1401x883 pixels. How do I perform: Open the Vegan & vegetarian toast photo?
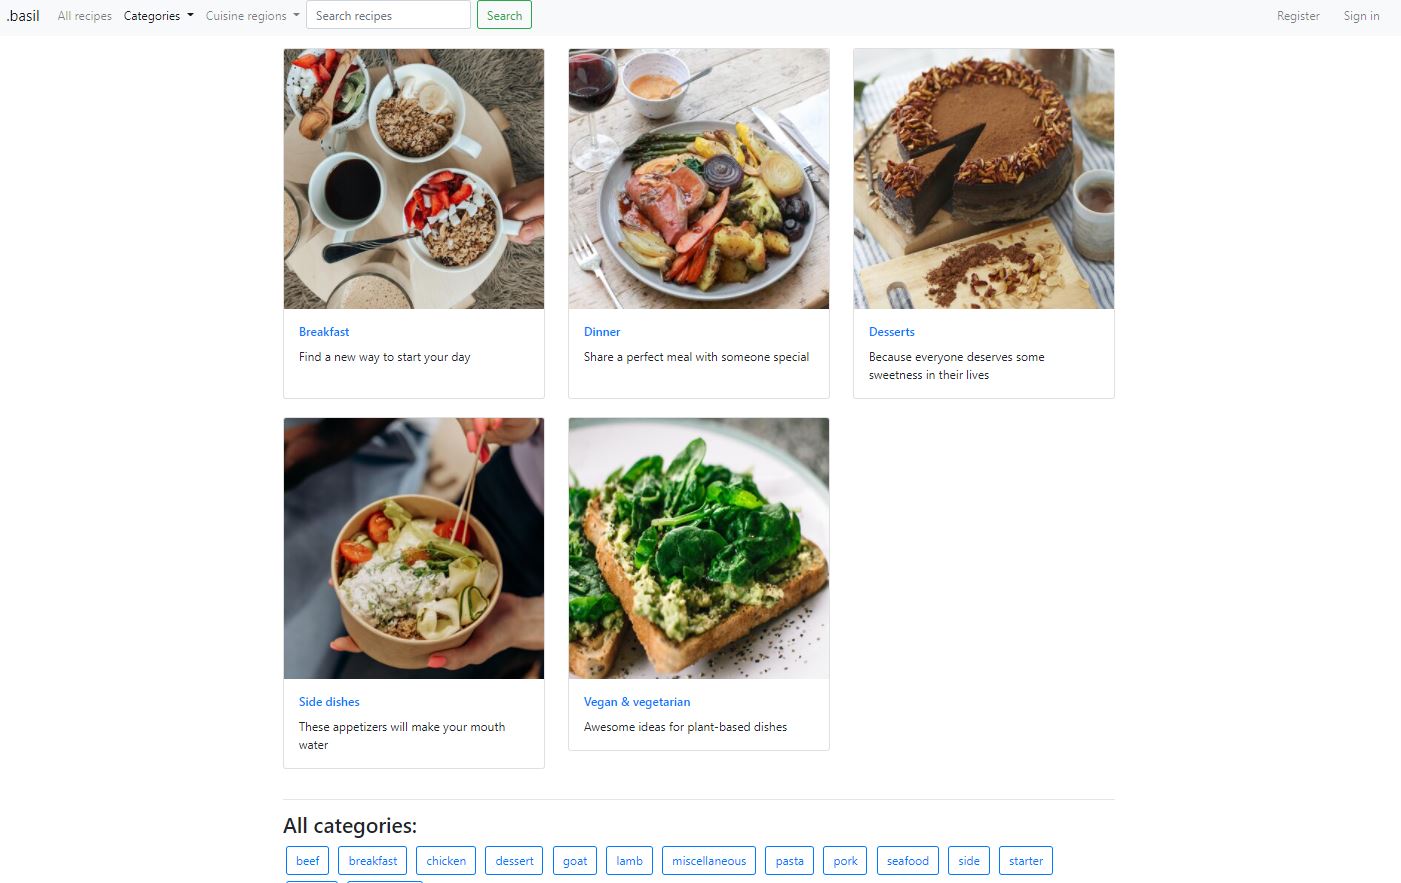point(699,549)
